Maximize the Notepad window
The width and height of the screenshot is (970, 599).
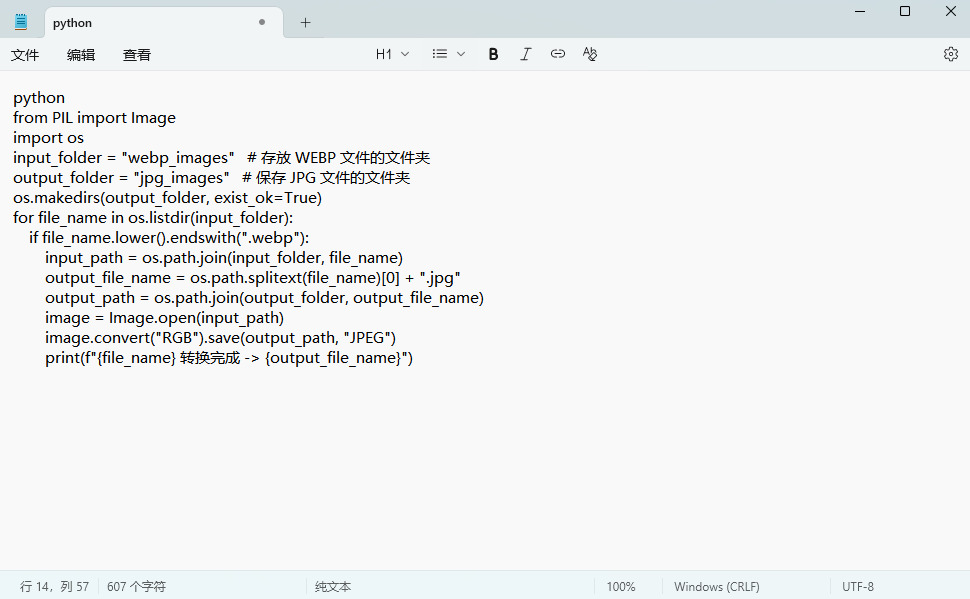(905, 11)
